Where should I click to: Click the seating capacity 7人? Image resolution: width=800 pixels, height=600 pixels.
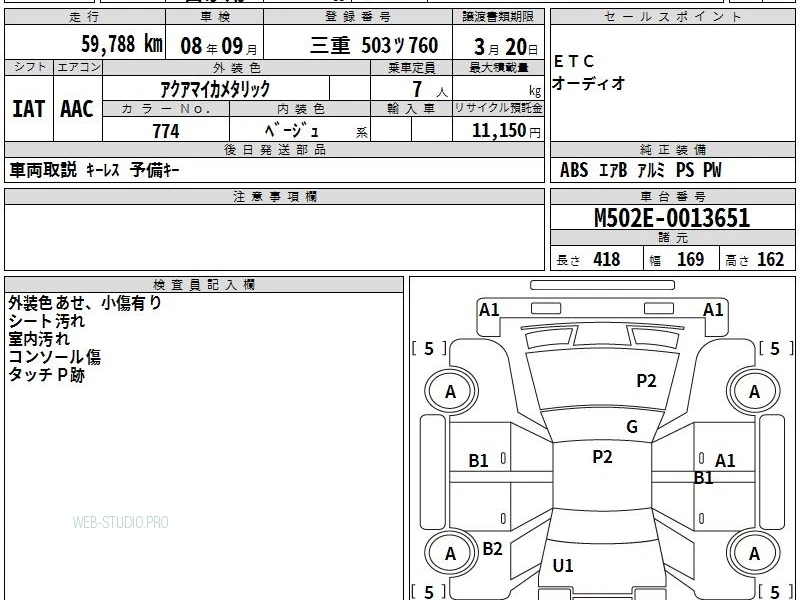(430, 89)
